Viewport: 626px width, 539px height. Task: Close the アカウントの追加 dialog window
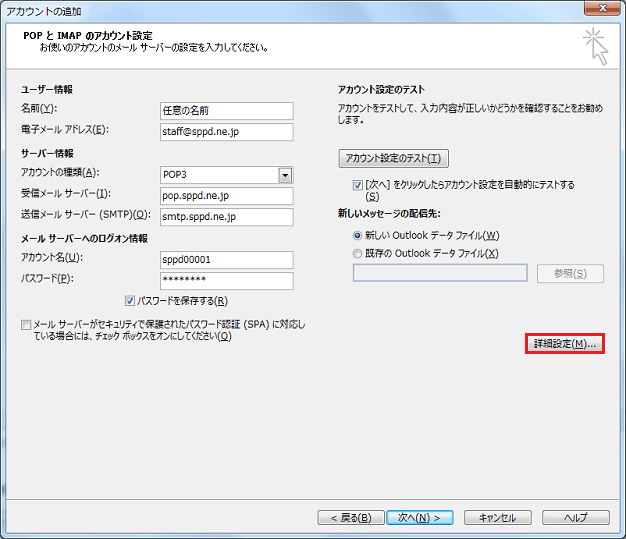[x=601, y=10]
